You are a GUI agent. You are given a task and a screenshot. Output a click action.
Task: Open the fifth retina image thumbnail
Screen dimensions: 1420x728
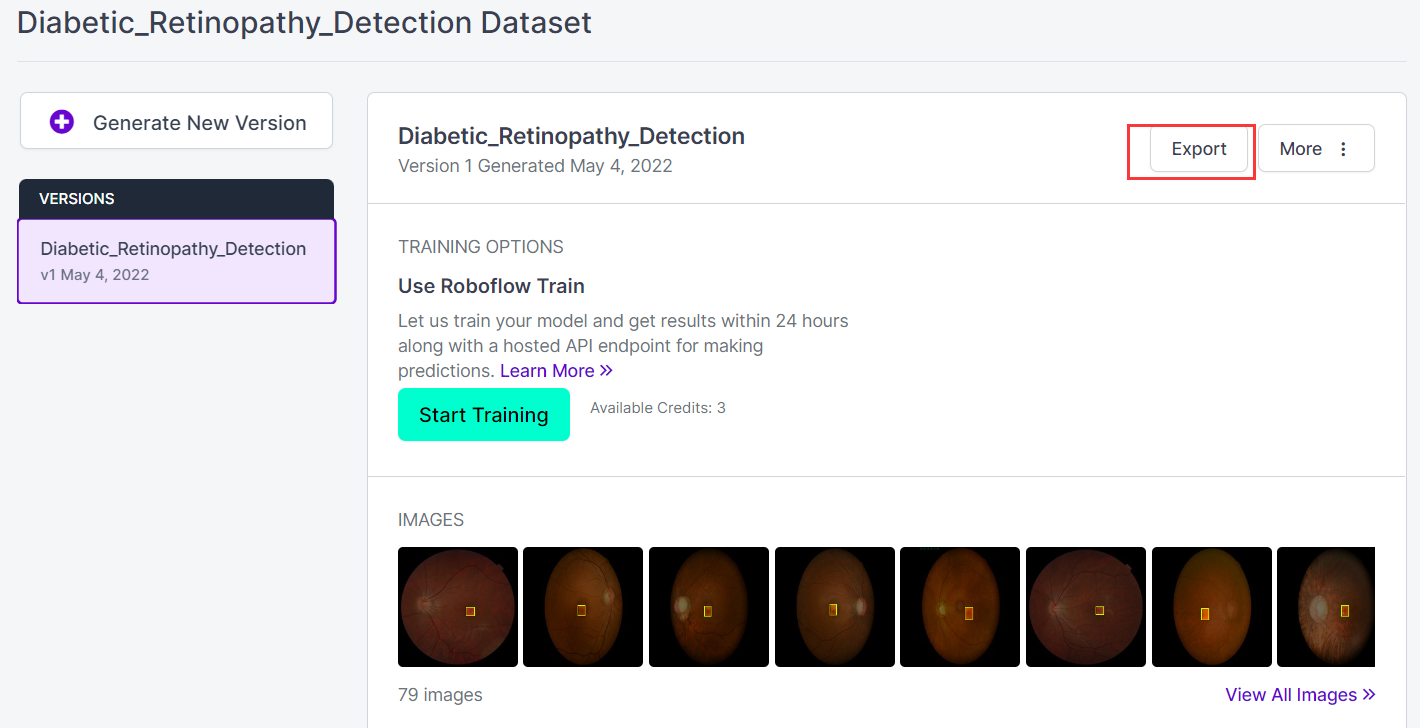click(x=960, y=607)
